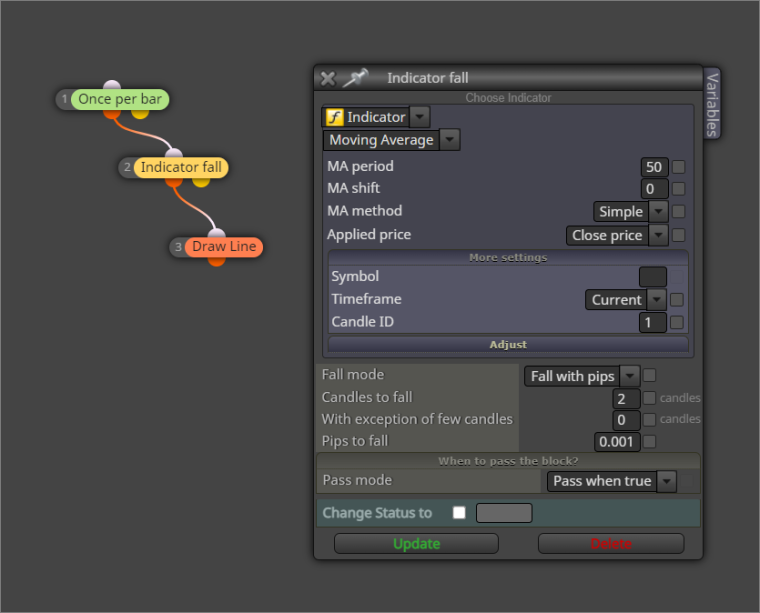
Task: Click the red Delete button
Action: pos(611,544)
